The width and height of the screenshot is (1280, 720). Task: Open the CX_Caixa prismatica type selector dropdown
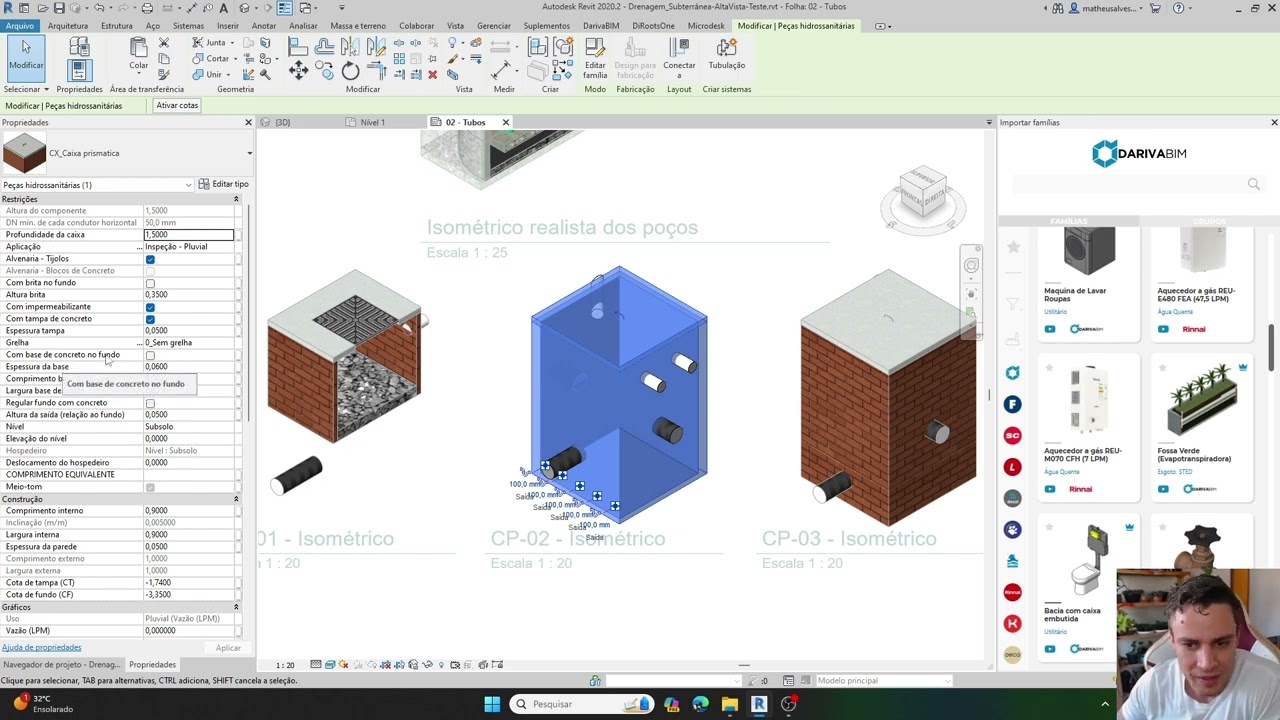pos(249,153)
